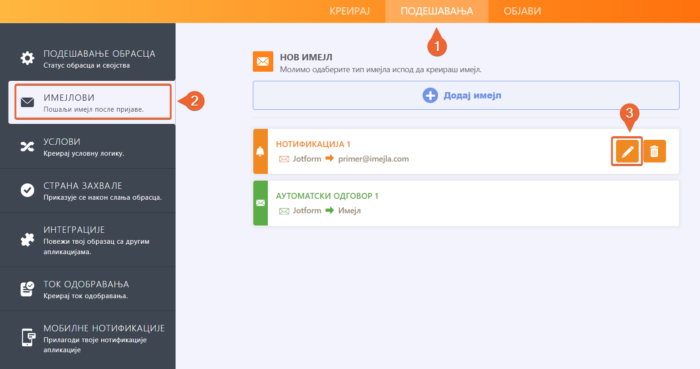Open МОБИЛНЕ НОТИФИКАЦИЈЕ section
This screenshot has height=369, width=700.
point(88,338)
